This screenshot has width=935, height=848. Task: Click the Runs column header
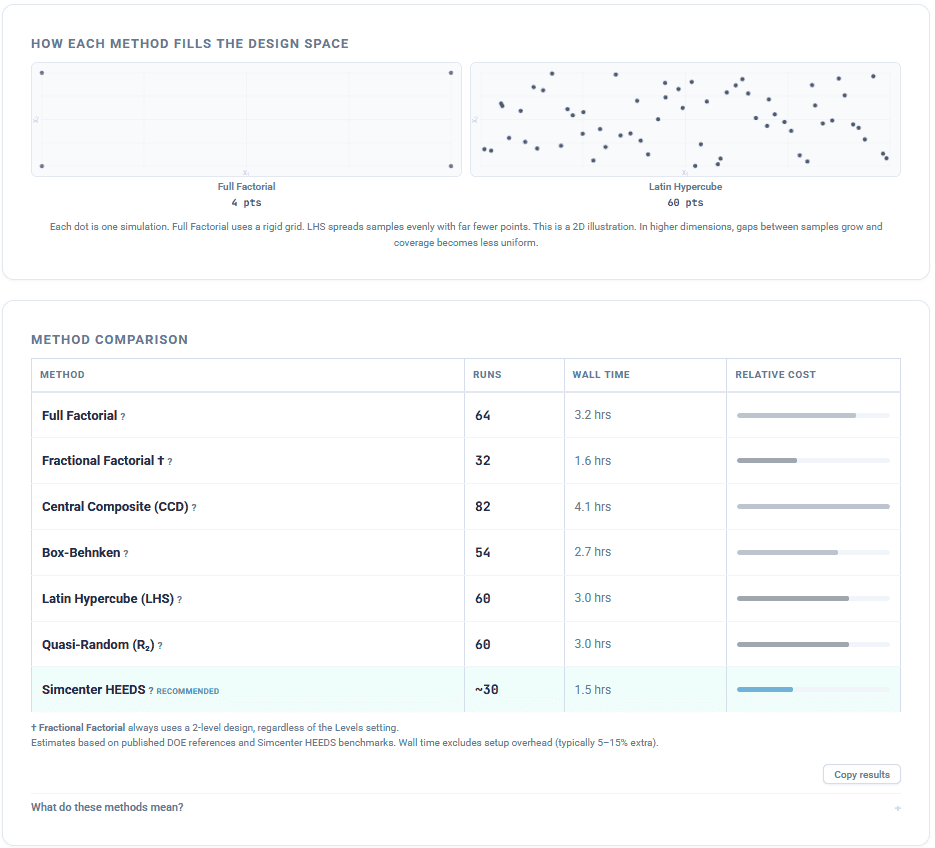[487, 375]
